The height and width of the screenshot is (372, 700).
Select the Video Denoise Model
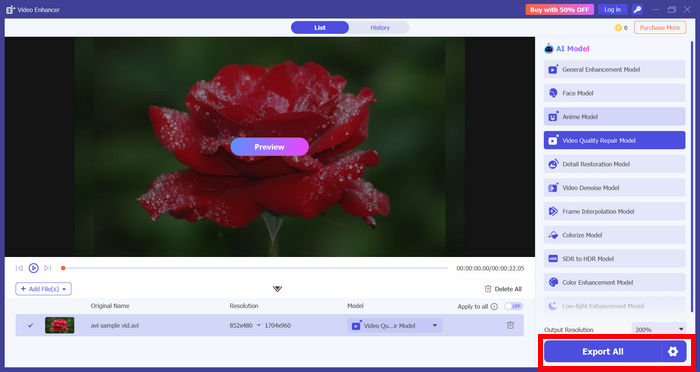(x=614, y=188)
